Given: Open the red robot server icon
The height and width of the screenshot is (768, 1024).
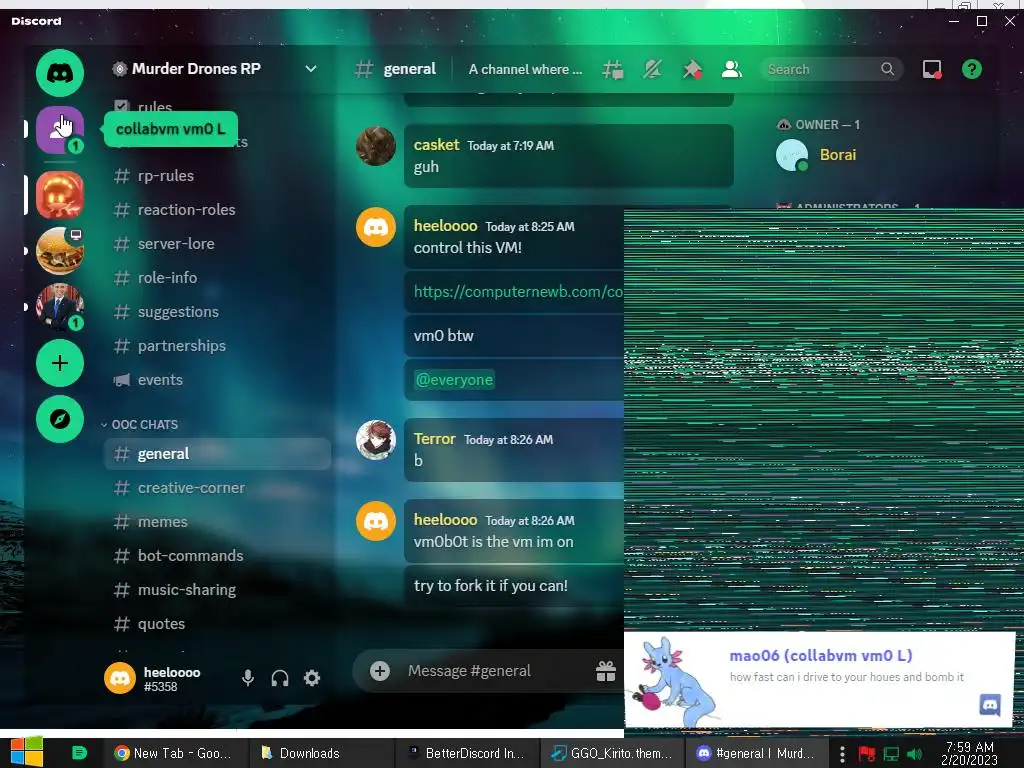Looking at the screenshot, I should click(59, 195).
